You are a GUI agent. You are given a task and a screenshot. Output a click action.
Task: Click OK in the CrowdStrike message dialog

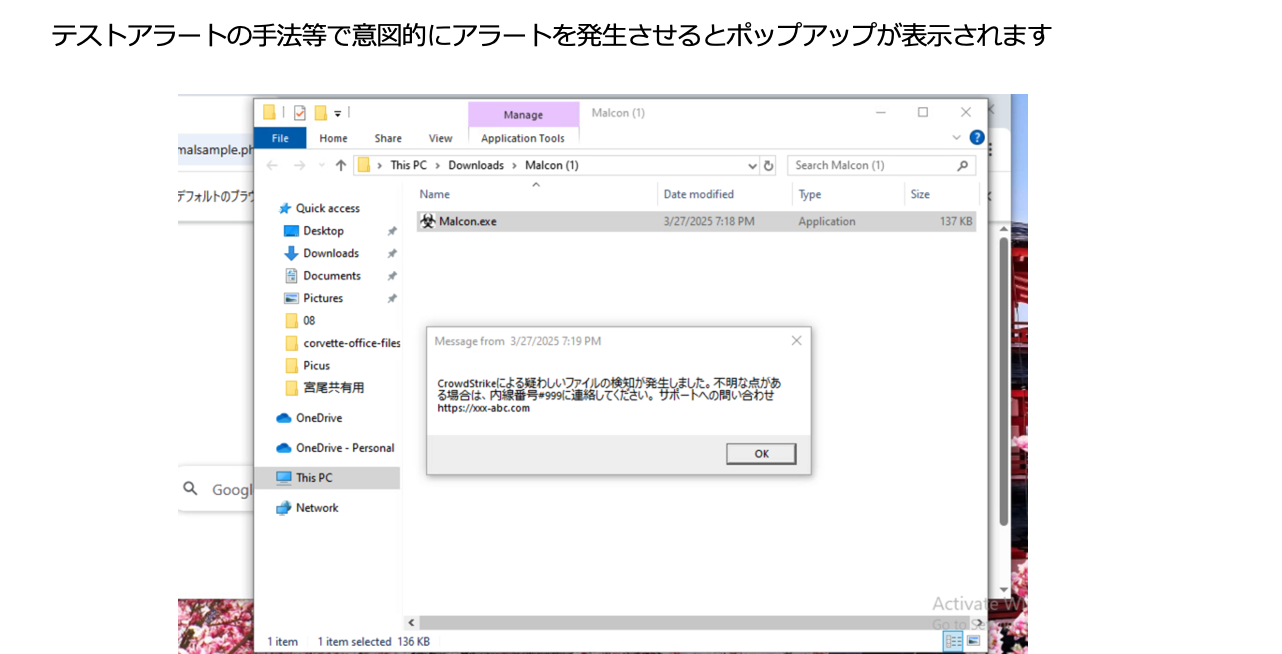tap(761, 454)
